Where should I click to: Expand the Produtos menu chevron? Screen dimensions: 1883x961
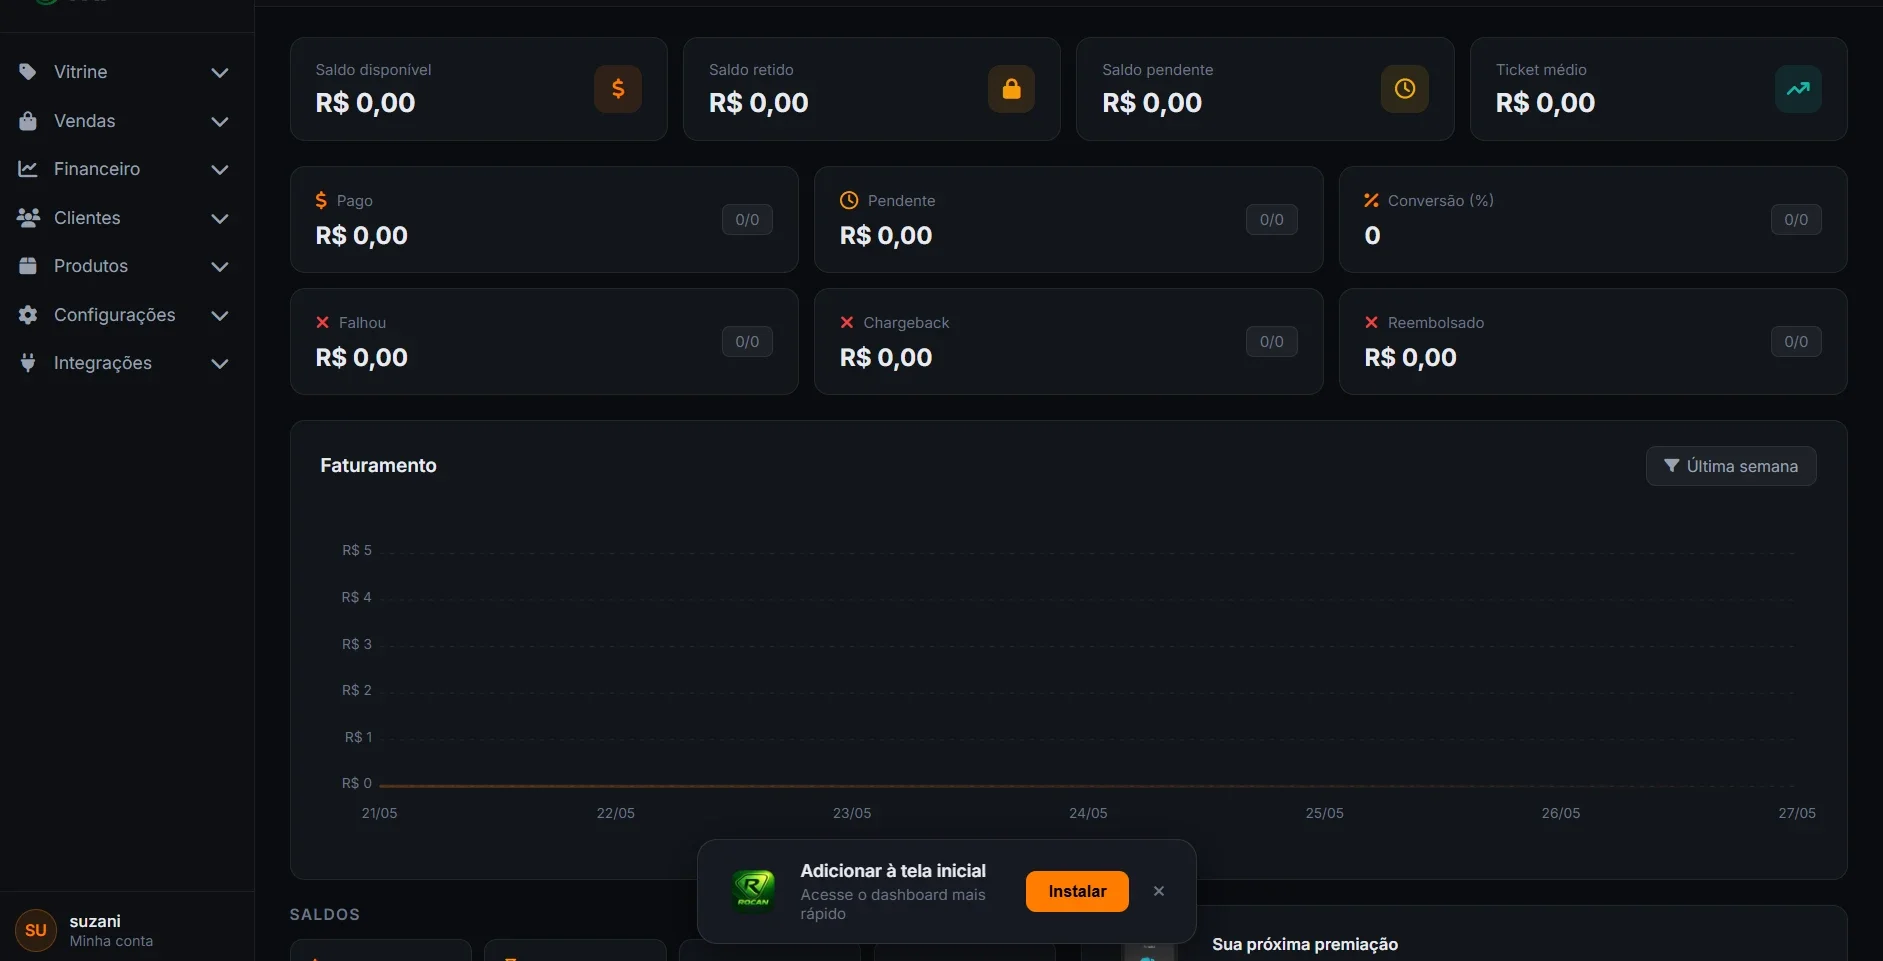220,267
